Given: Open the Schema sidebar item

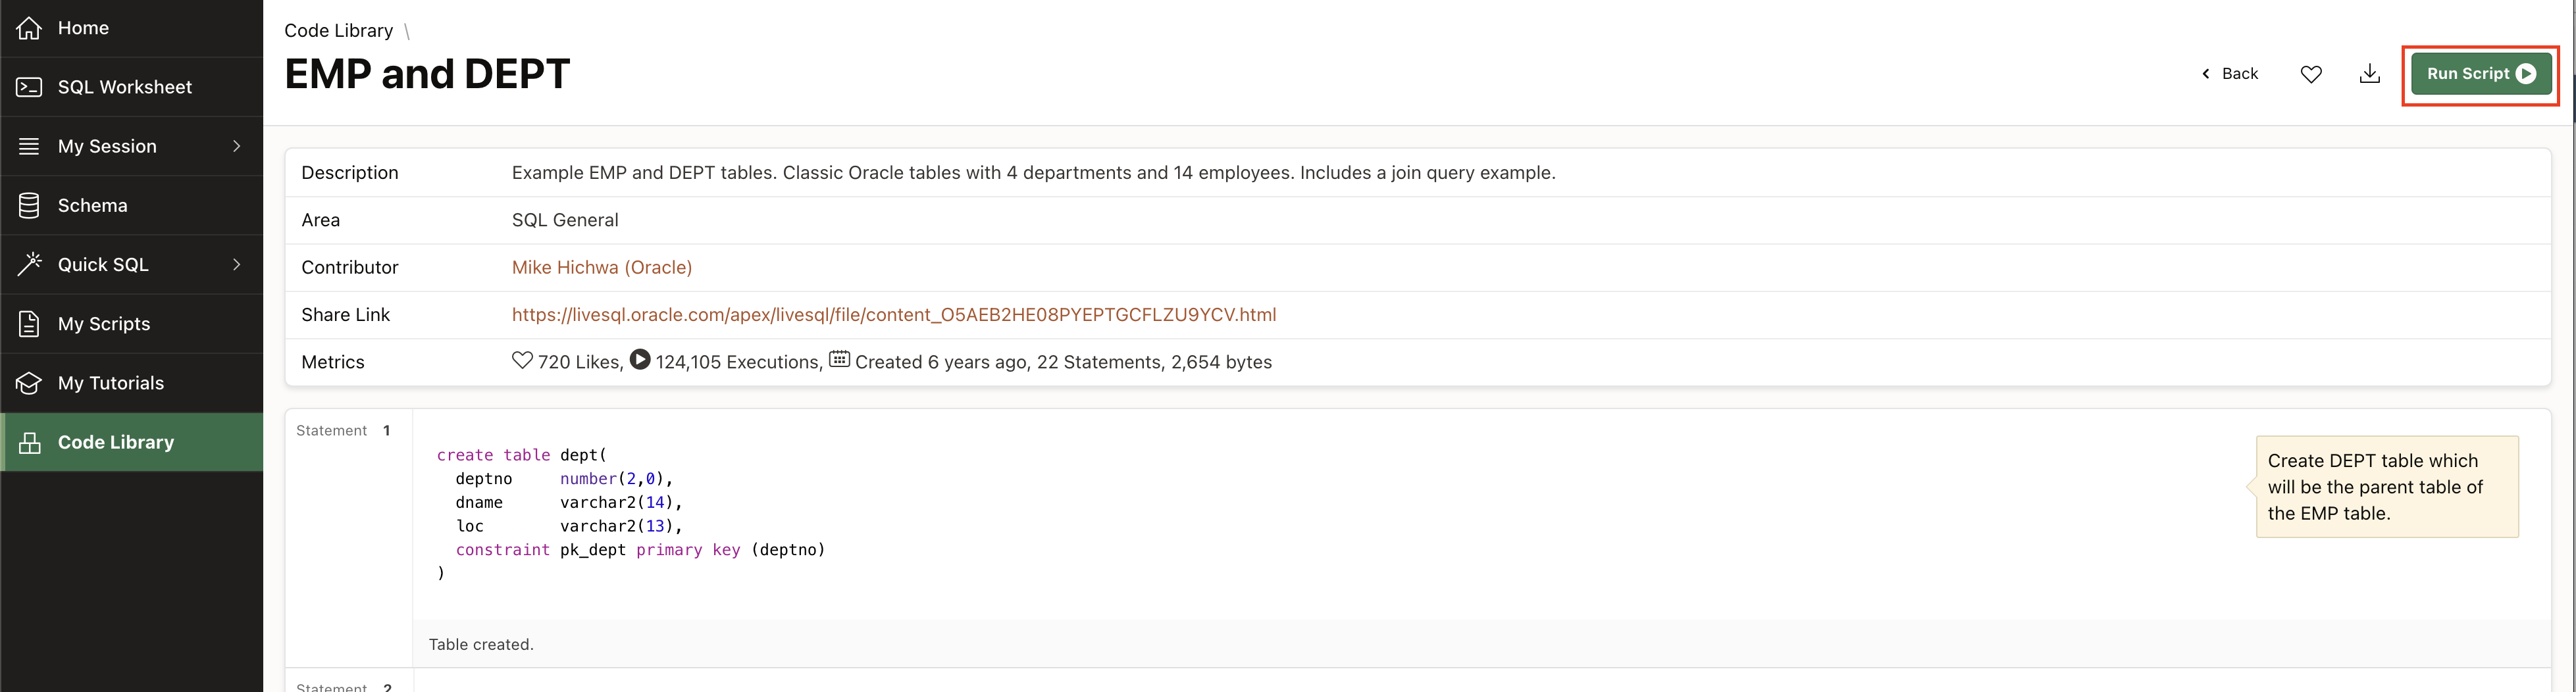Looking at the screenshot, I should tap(131, 205).
